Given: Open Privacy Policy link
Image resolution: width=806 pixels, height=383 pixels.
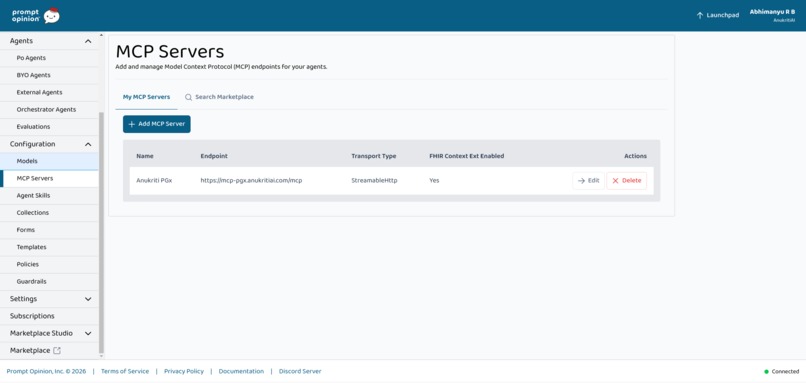Looking at the screenshot, I should click(184, 371).
